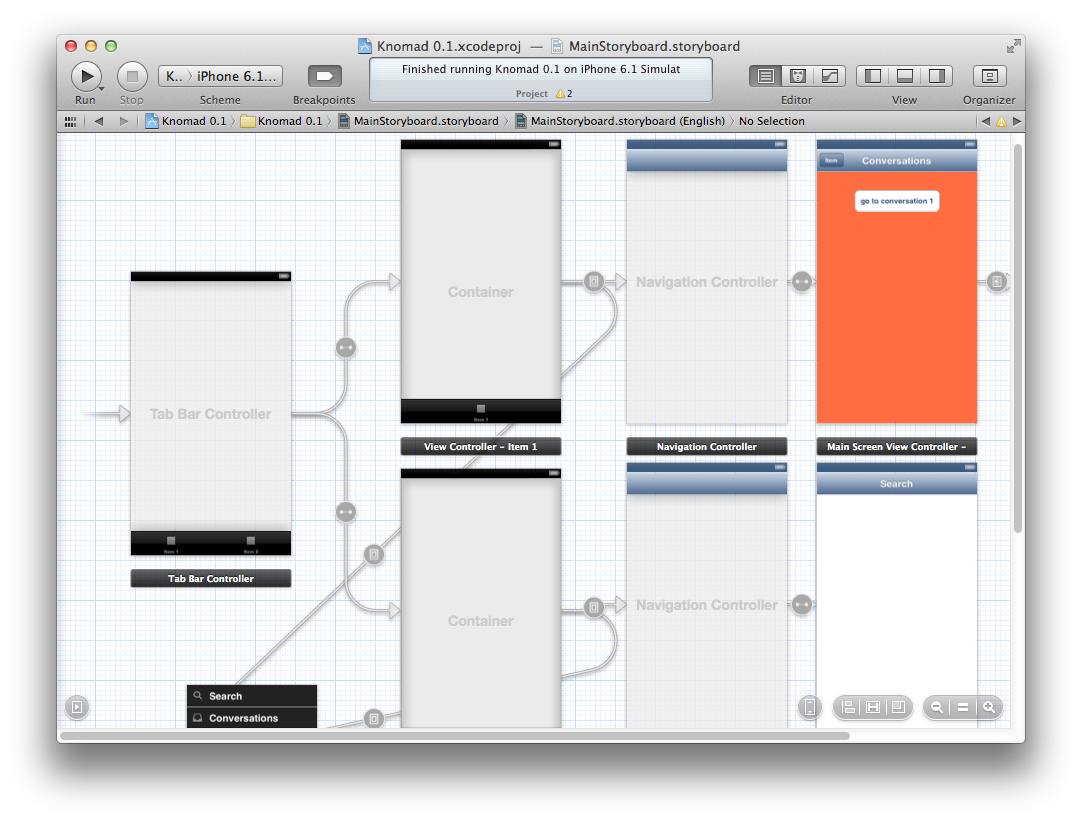The image size is (1082, 822).
Task: Go back in jump bar history
Action: point(99,121)
